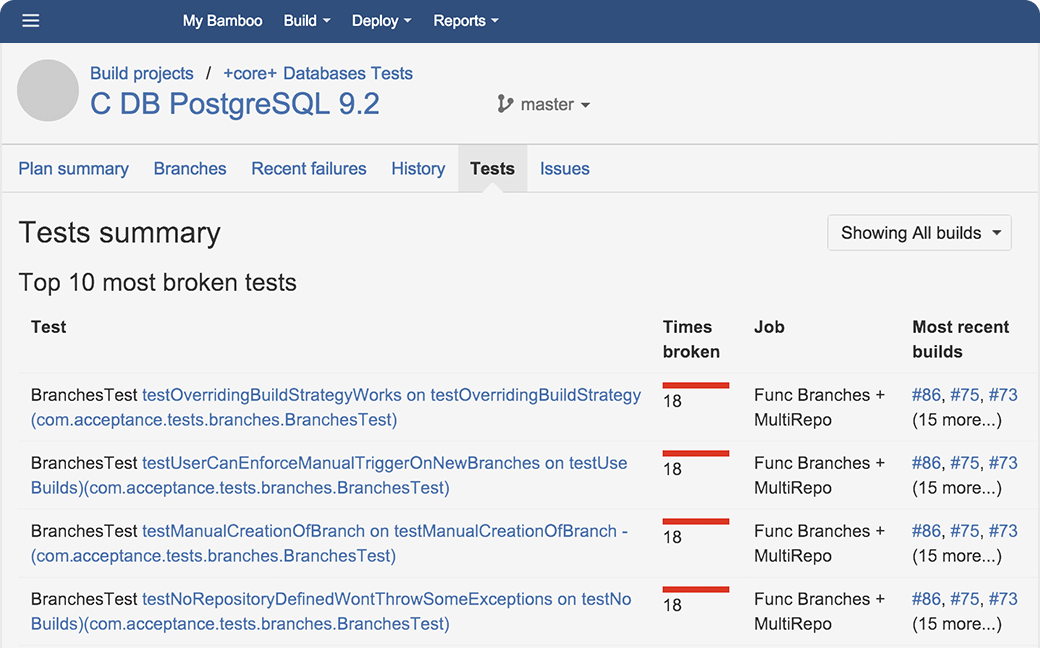
Task: Click the plan avatar placeholder image
Action: point(47,90)
